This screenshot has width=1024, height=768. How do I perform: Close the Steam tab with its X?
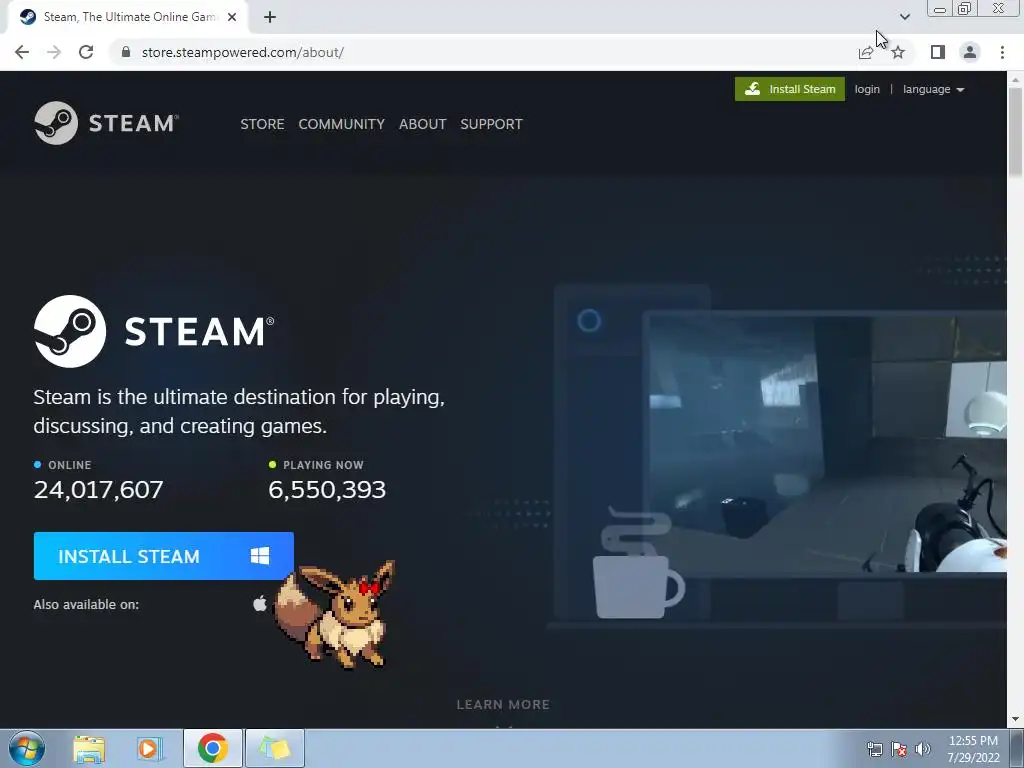pos(232,17)
